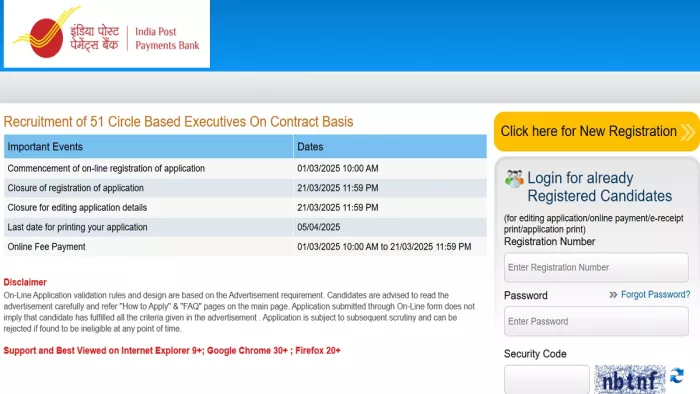
Task: Click the red Disclaimer heading
Action: click(x=25, y=282)
